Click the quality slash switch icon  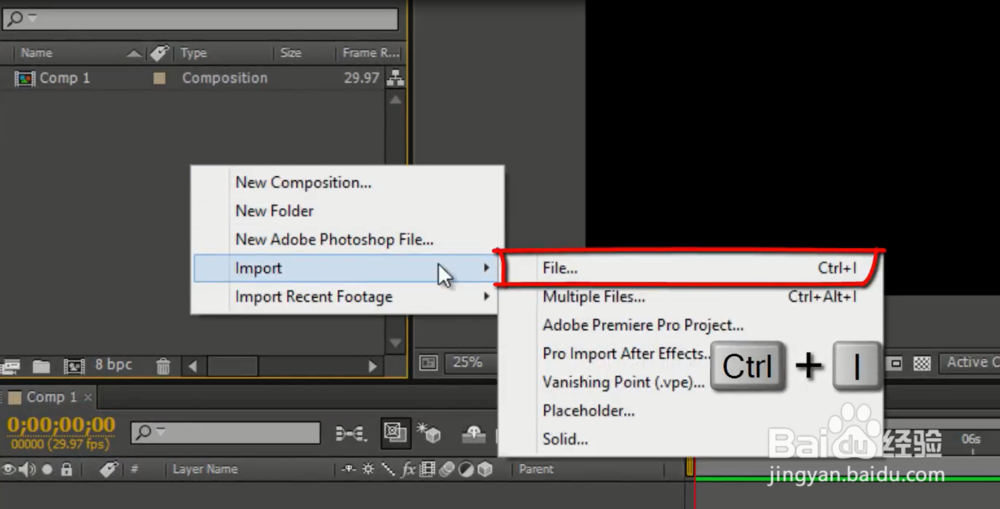[388, 469]
